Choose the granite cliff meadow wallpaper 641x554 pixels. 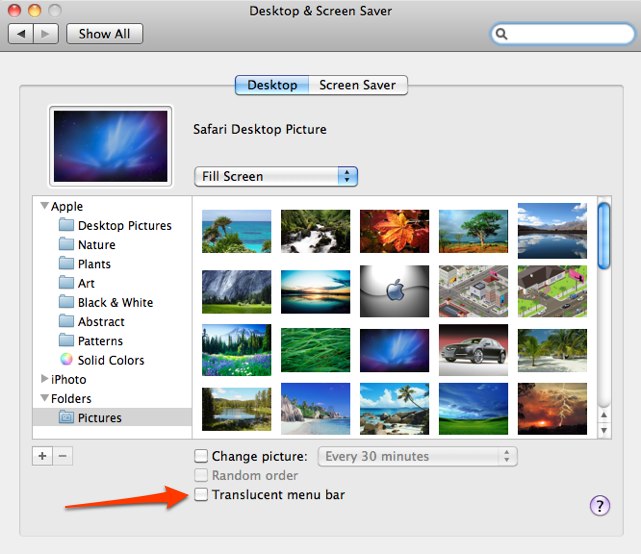coord(237,292)
